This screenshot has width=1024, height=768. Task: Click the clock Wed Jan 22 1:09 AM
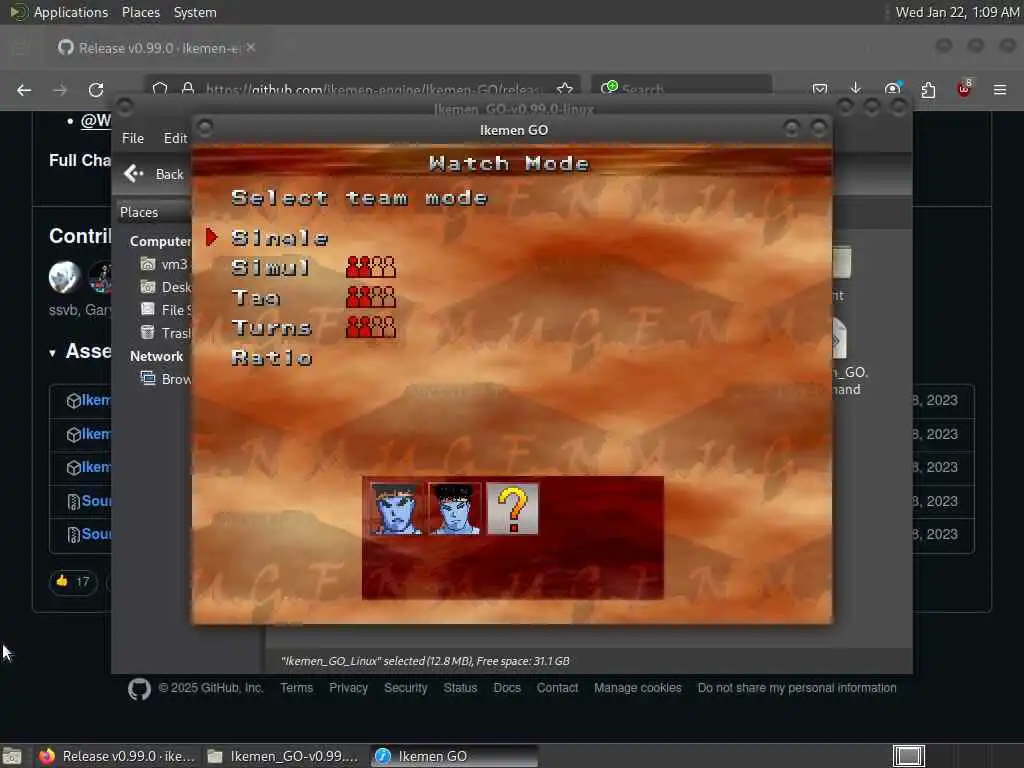click(957, 12)
